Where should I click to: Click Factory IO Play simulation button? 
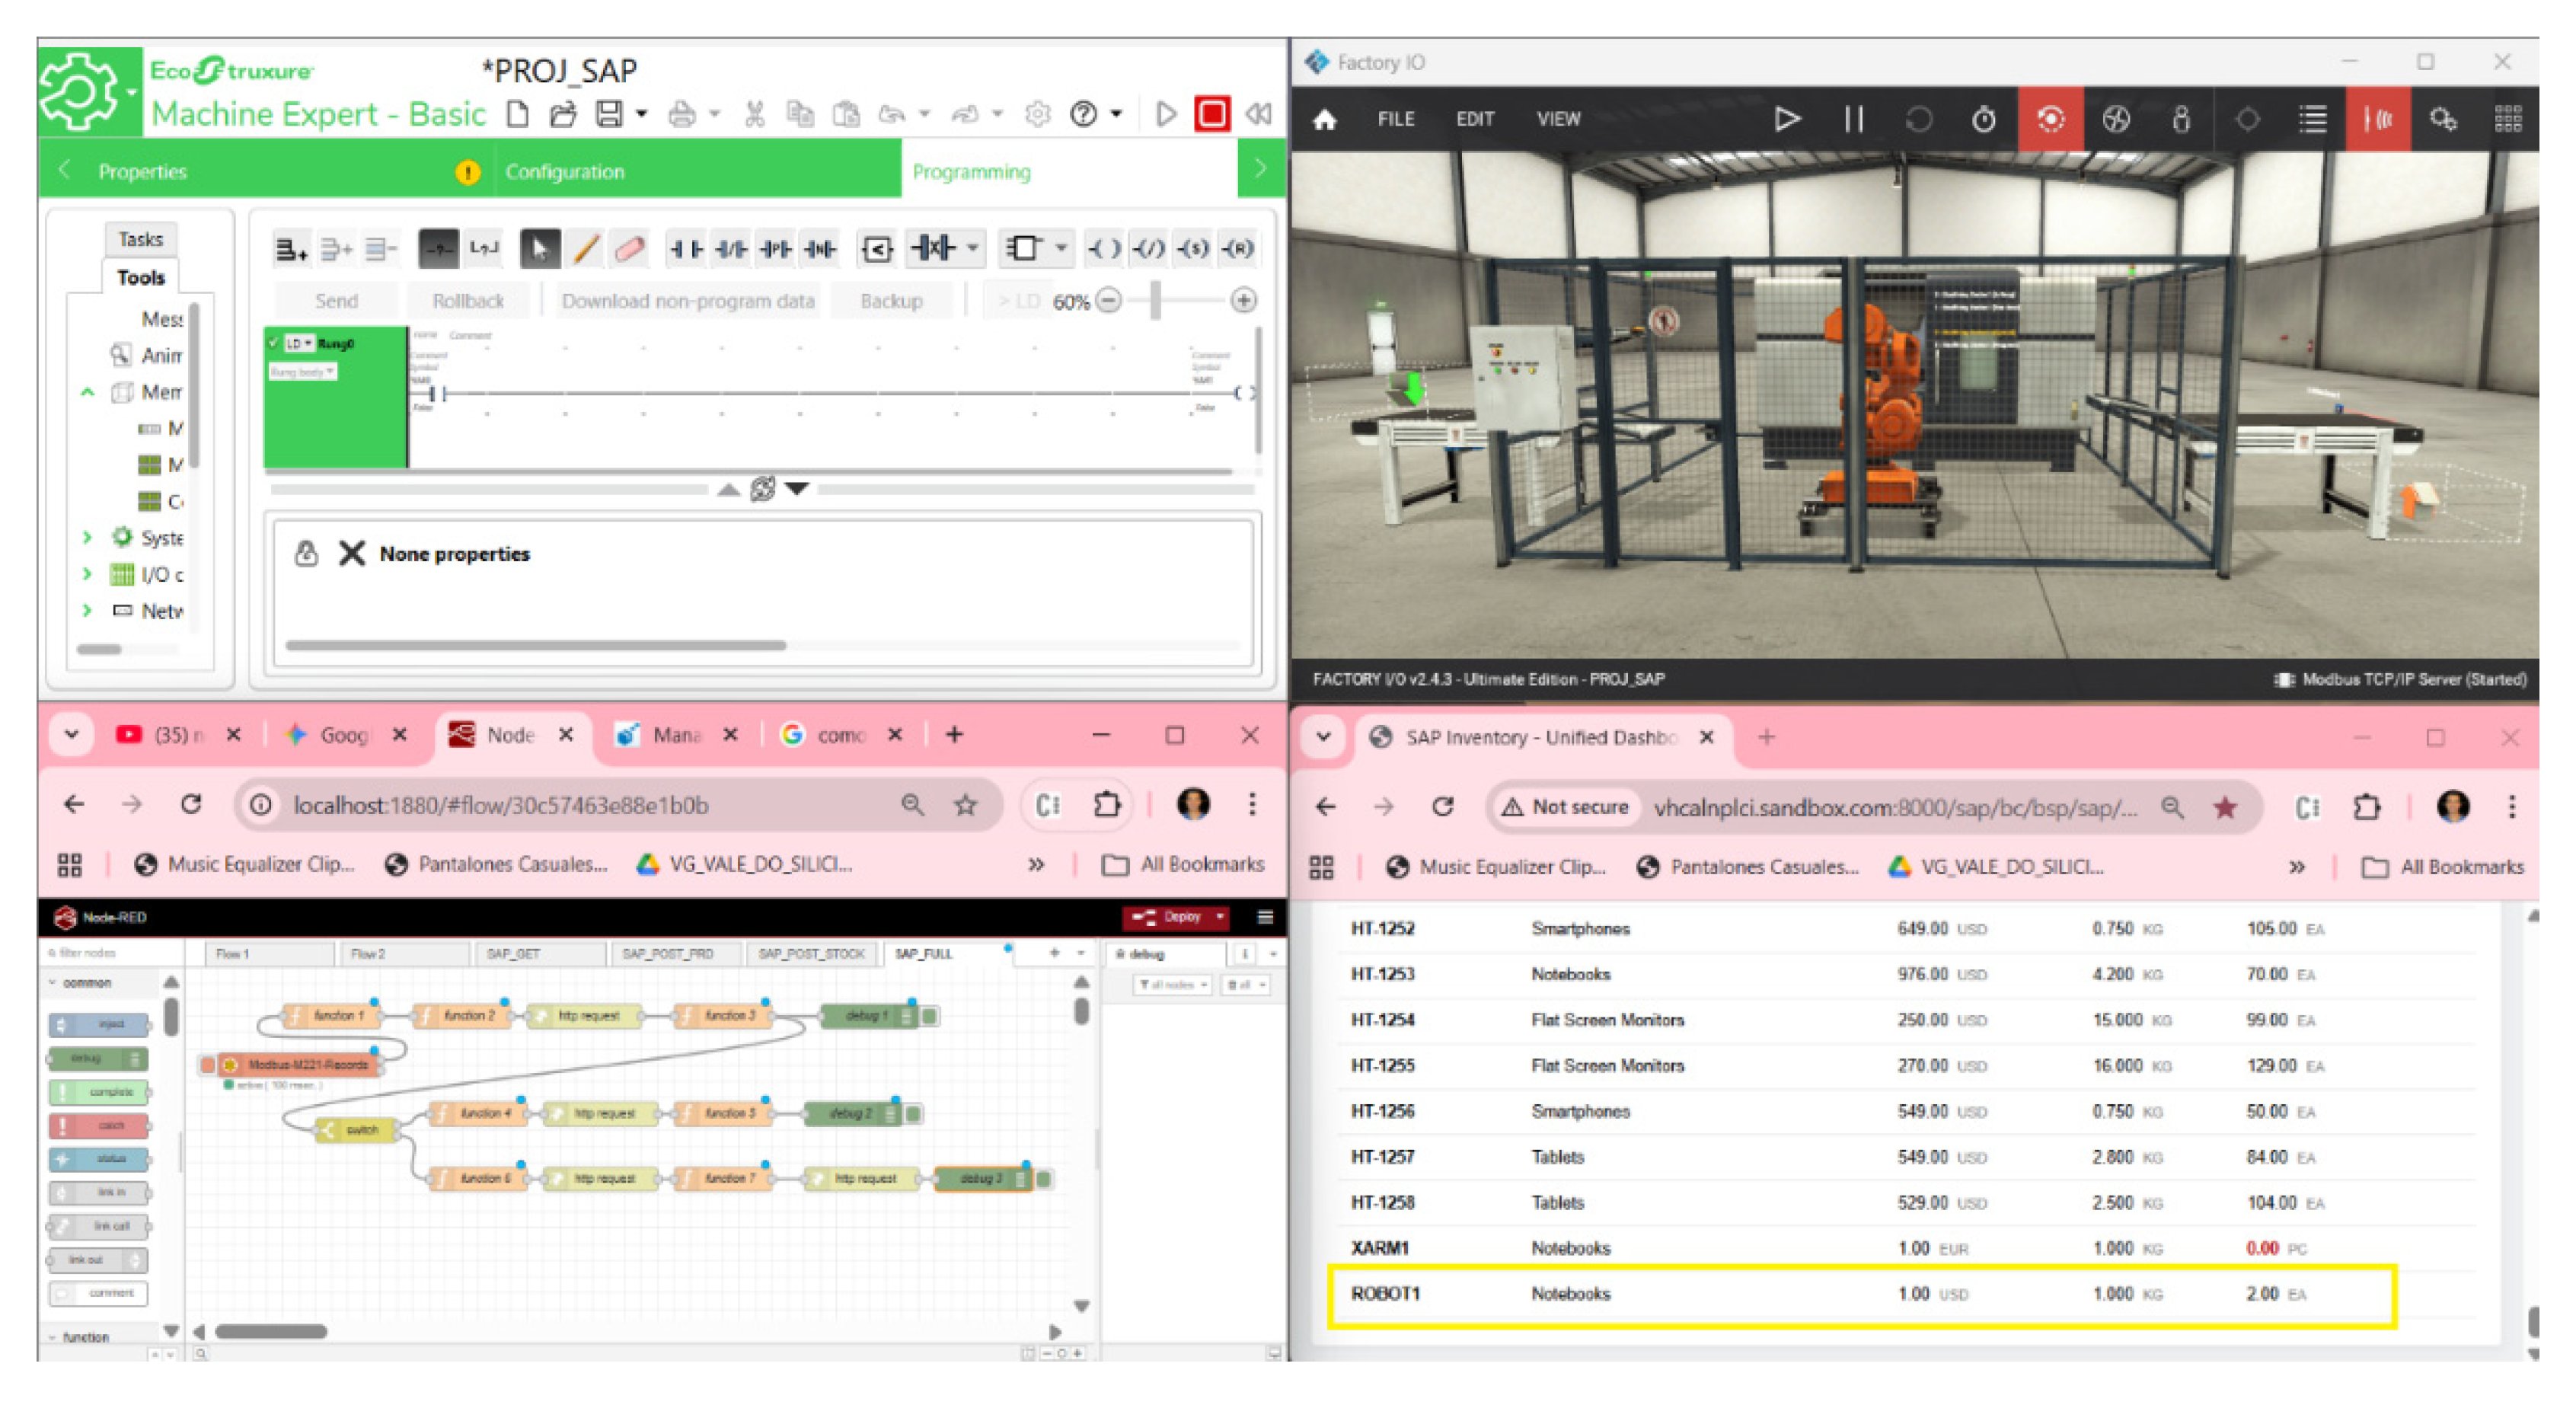coord(1787,119)
